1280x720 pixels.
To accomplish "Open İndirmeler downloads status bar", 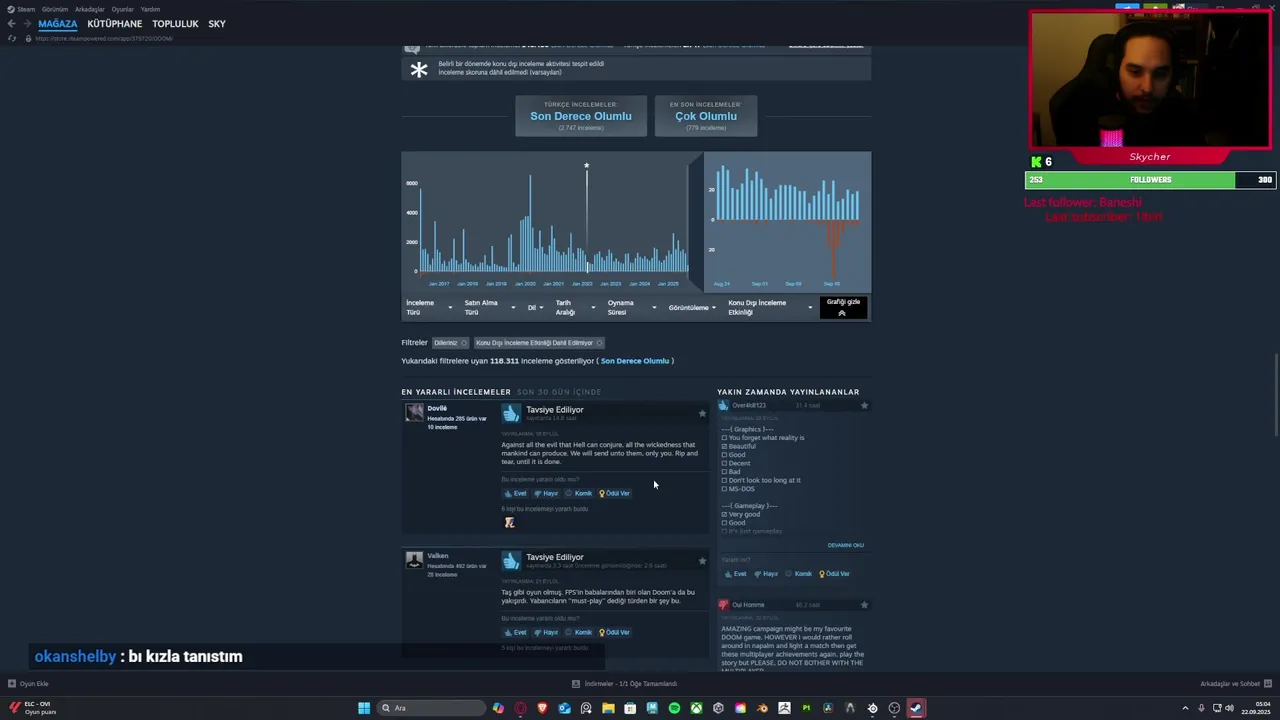I will tap(624, 684).
